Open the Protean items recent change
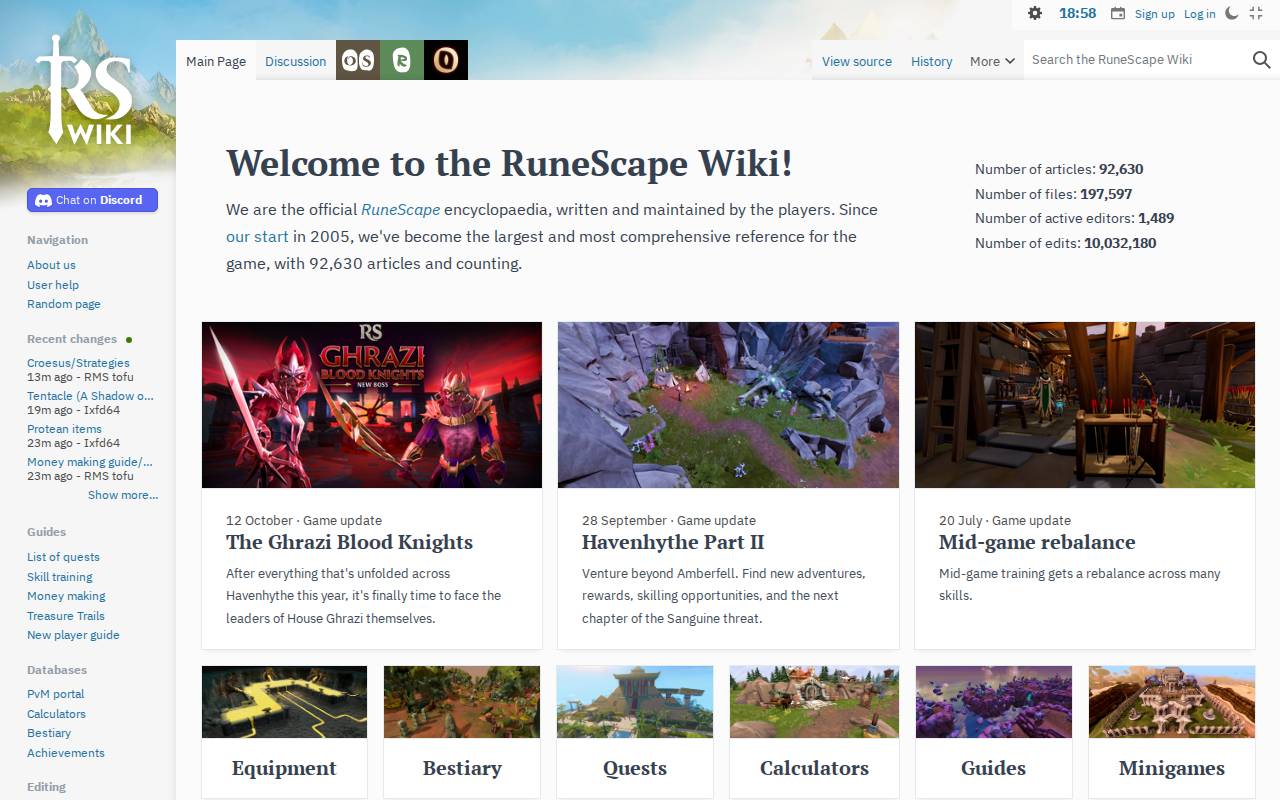This screenshot has width=1280, height=800. 64,429
